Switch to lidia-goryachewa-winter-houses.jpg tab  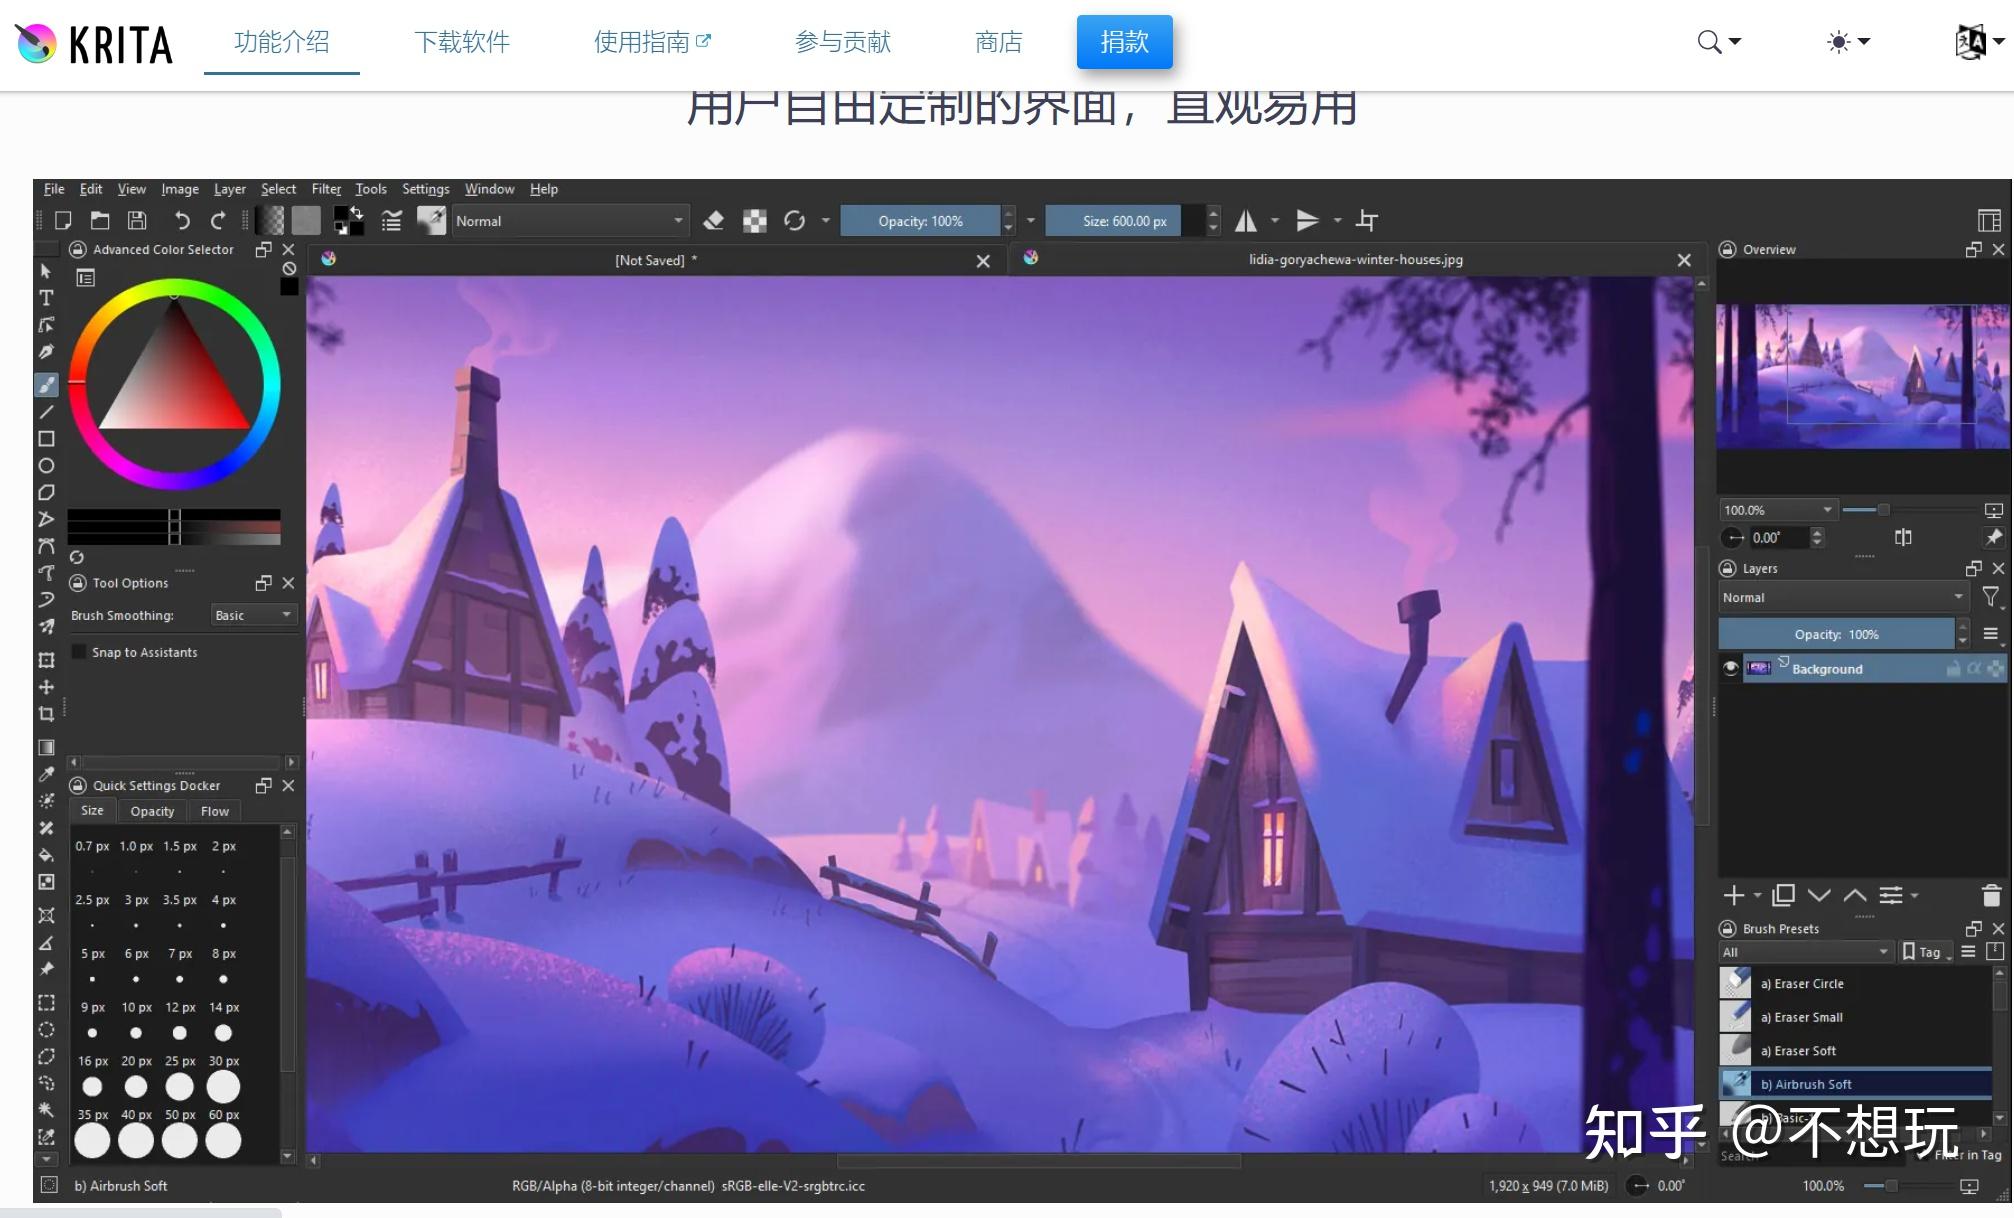point(1355,259)
